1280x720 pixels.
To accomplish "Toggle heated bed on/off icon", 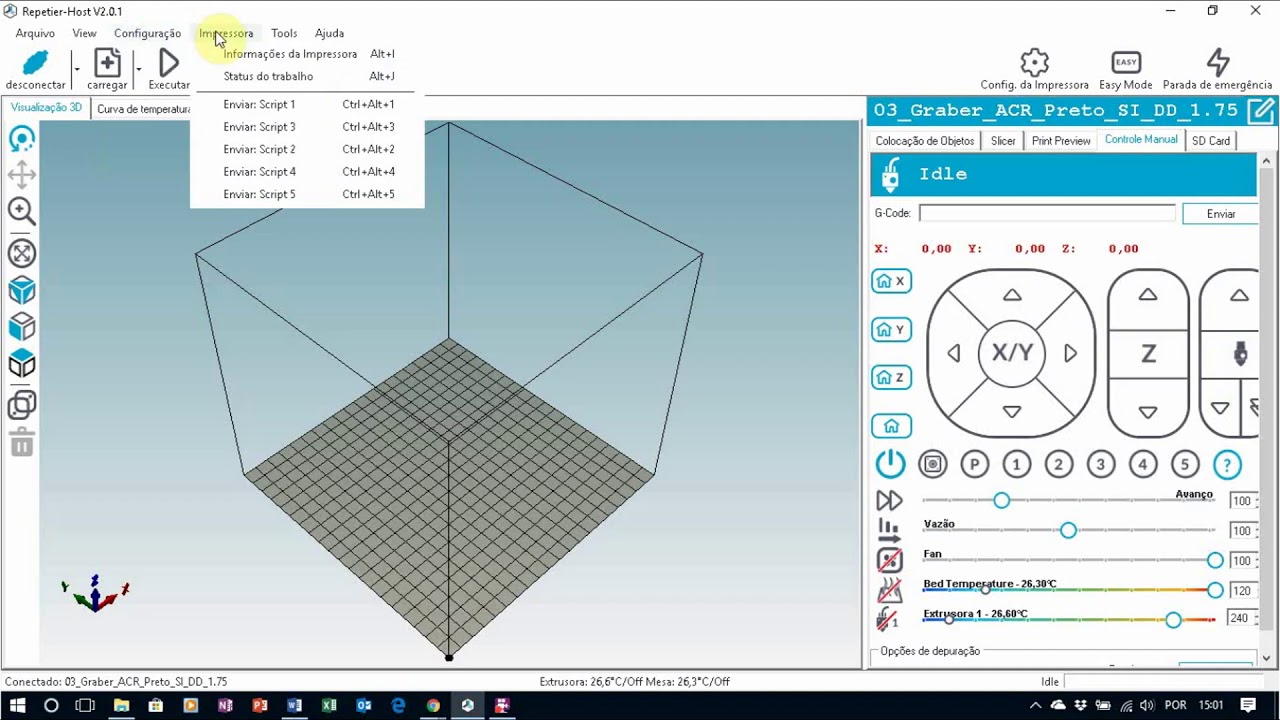I will 889,590.
